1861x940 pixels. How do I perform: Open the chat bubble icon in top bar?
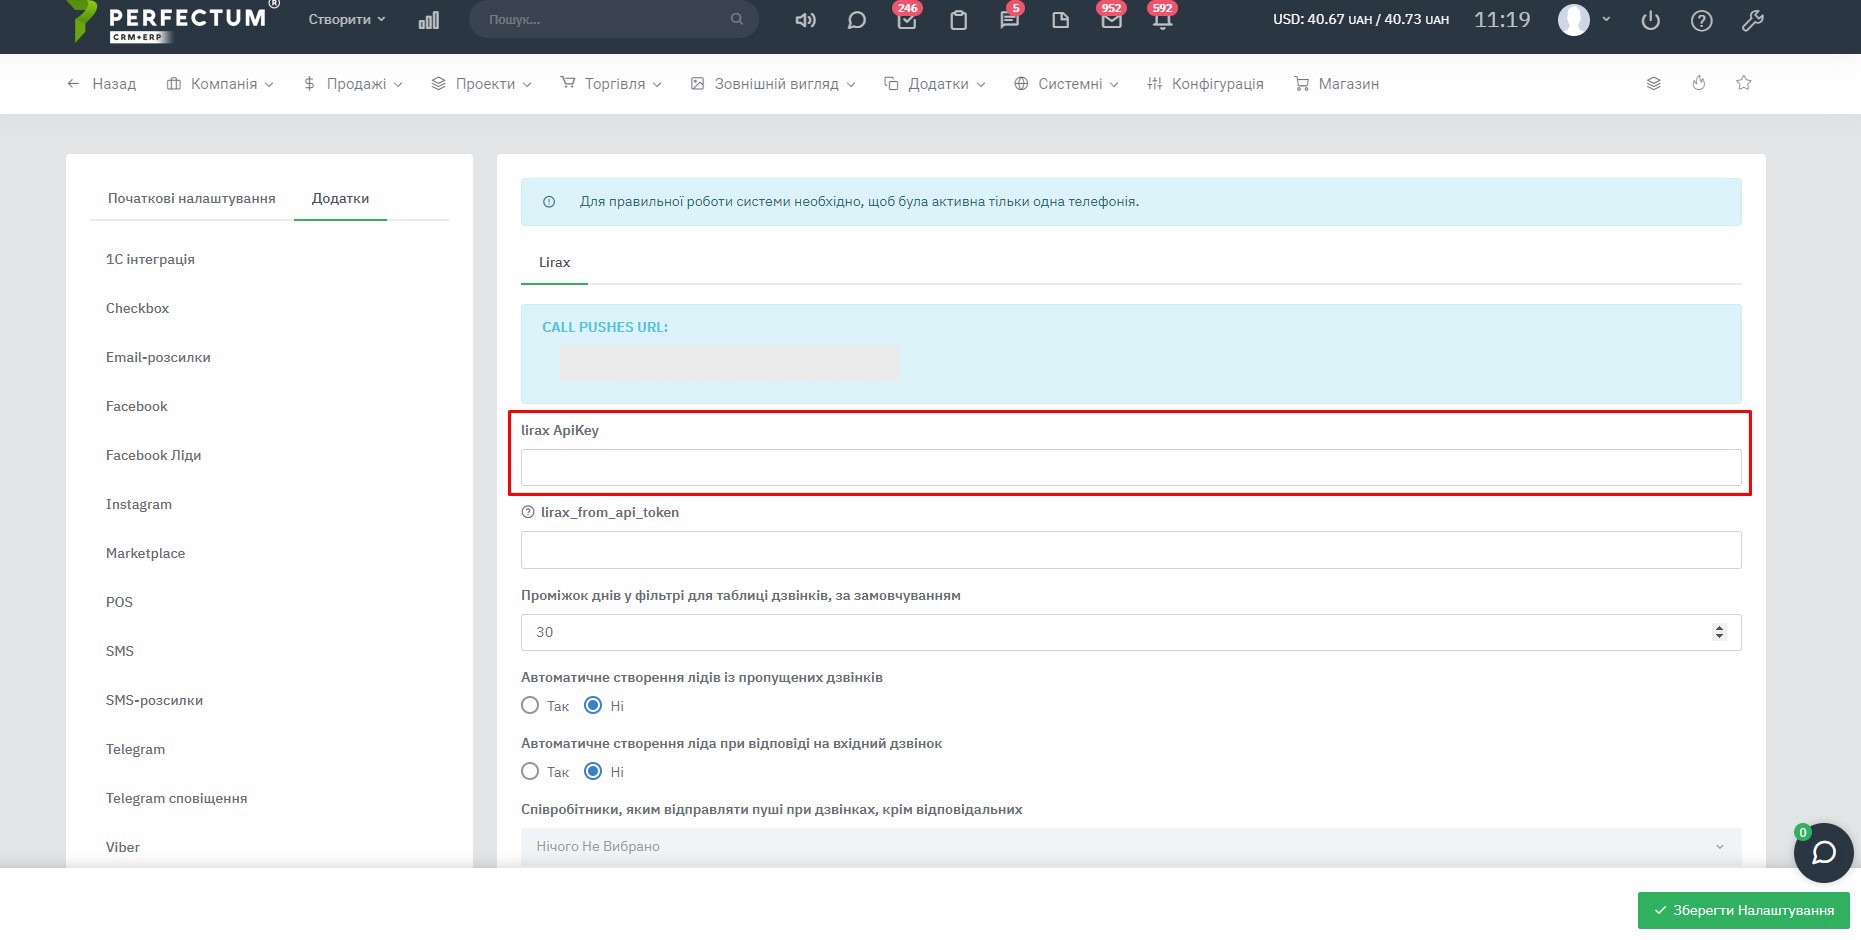coord(856,20)
